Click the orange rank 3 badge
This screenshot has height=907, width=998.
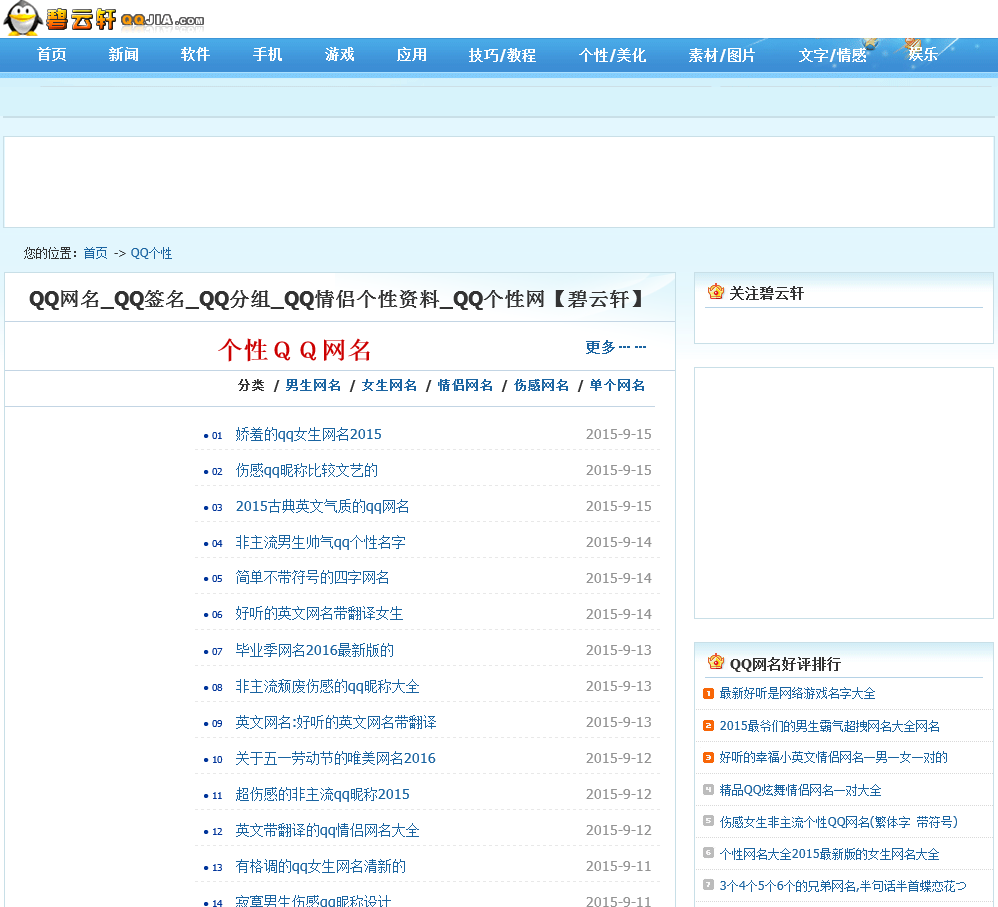[x=708, y=757]
